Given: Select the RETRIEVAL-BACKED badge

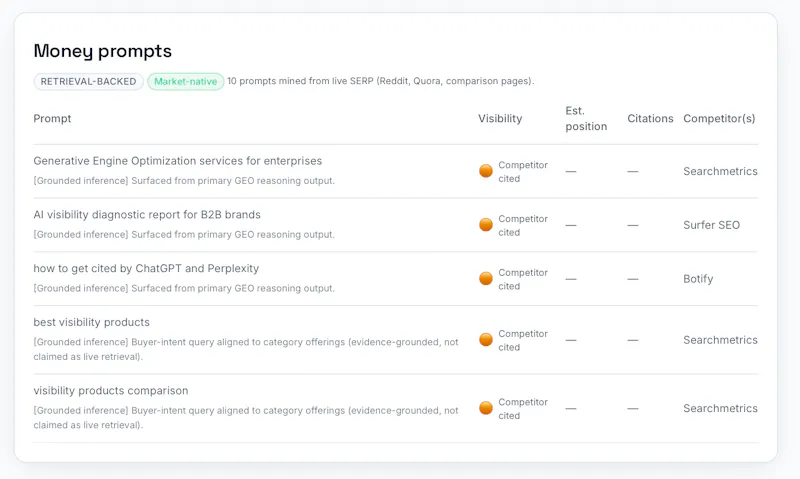Looking at the screenshot, I should 88,82.
